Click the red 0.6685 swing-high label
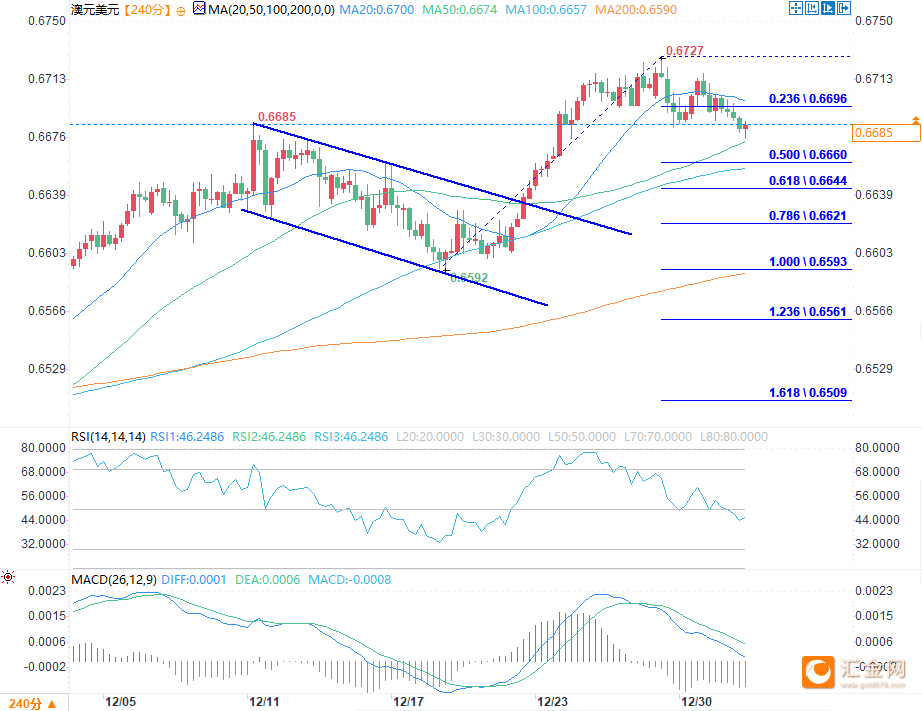922x711 pixels. (277, 116)
